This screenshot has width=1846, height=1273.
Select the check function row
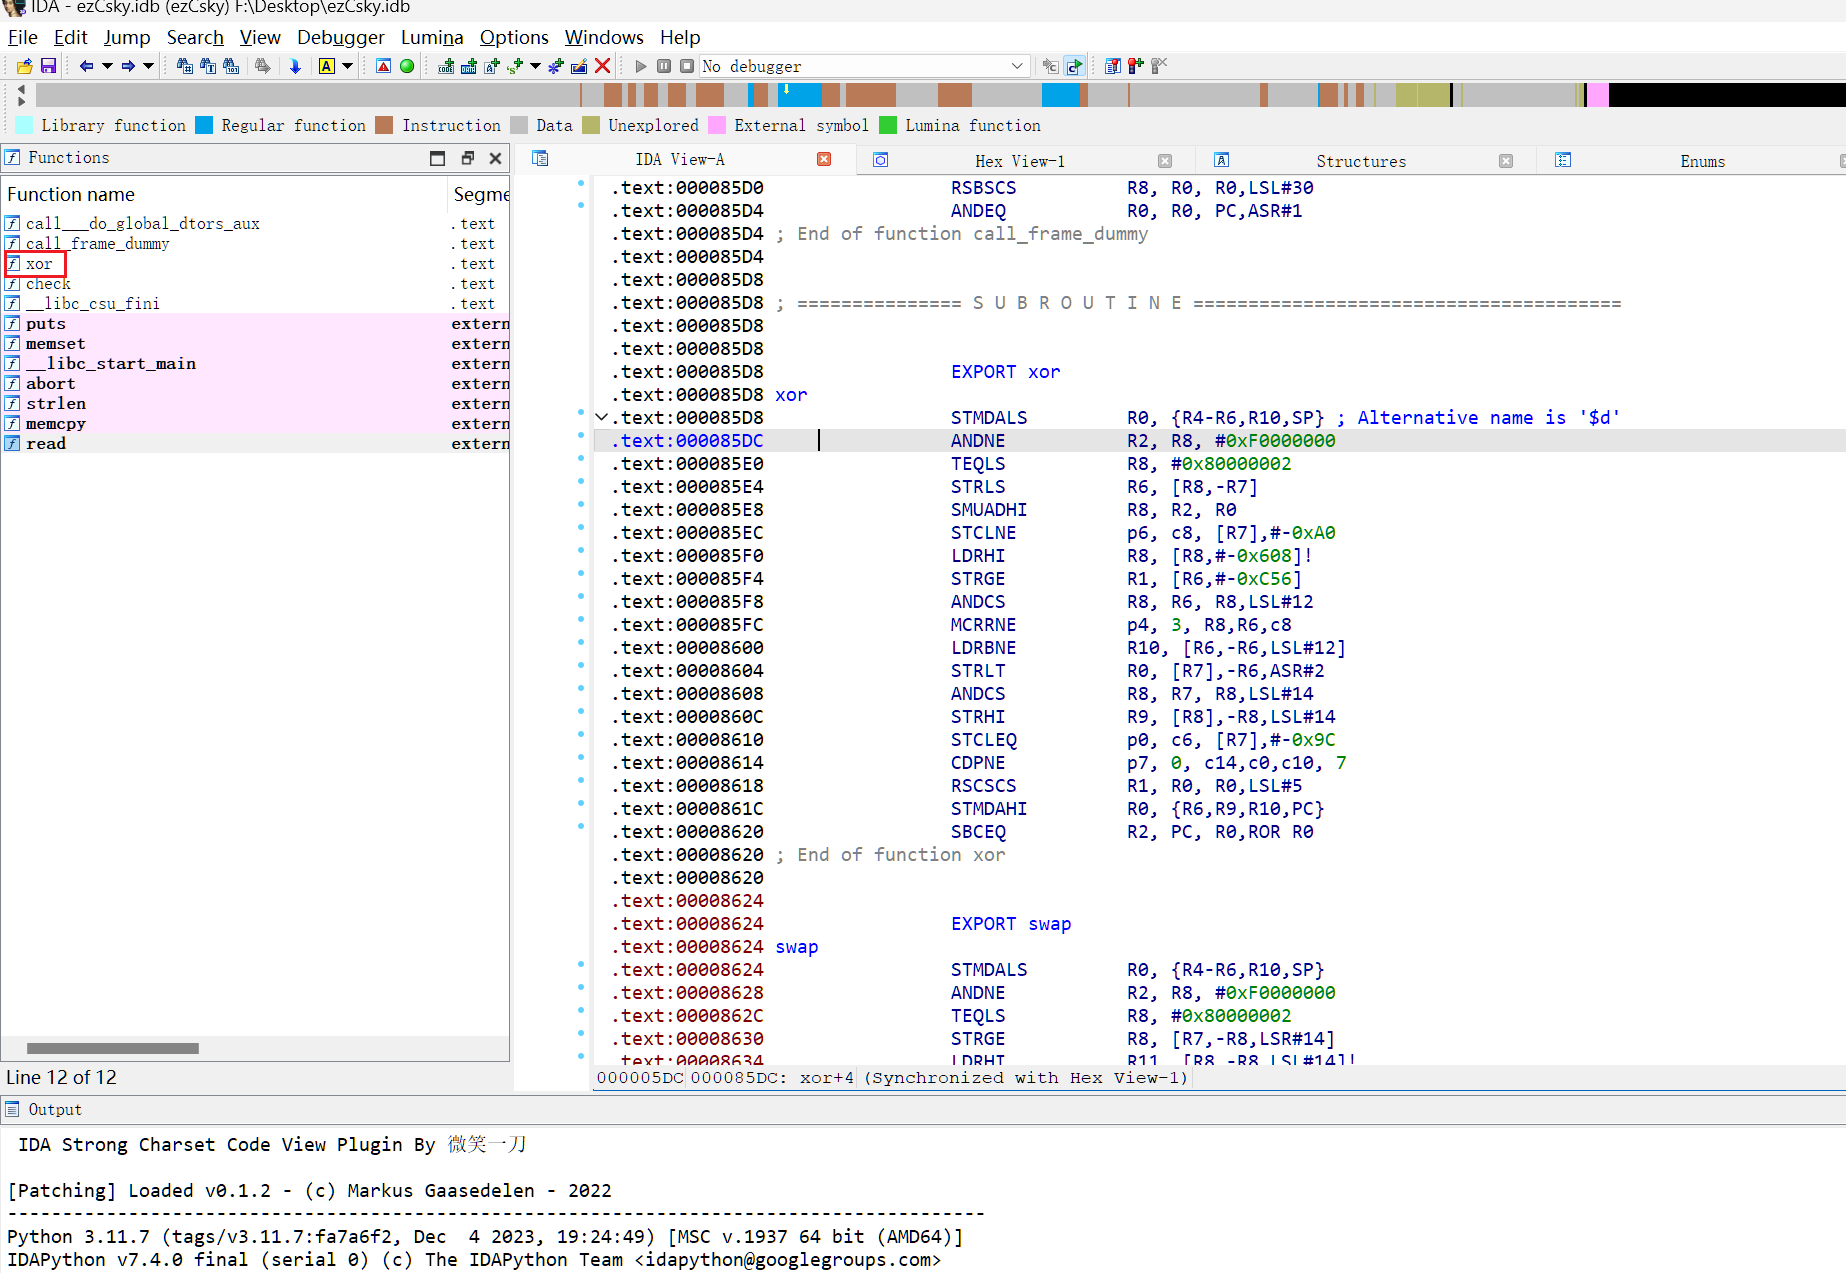click(255, 284)
